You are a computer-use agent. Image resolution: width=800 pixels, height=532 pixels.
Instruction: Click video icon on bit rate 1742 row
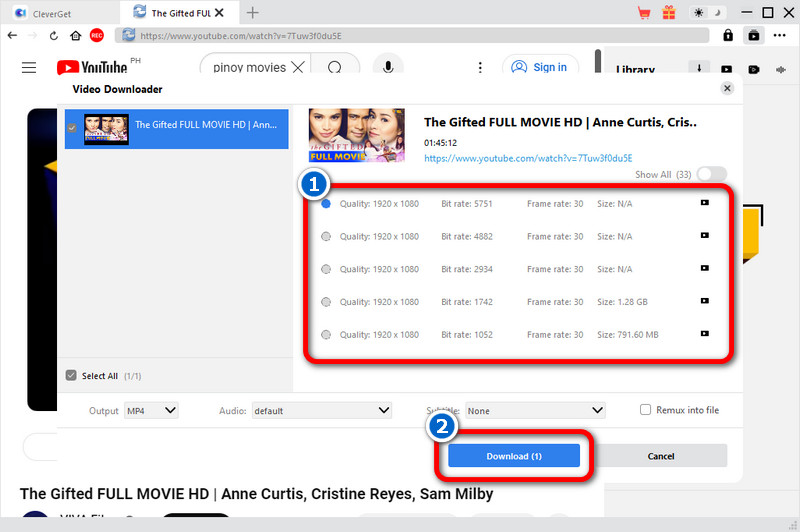[x=705, y=300]
